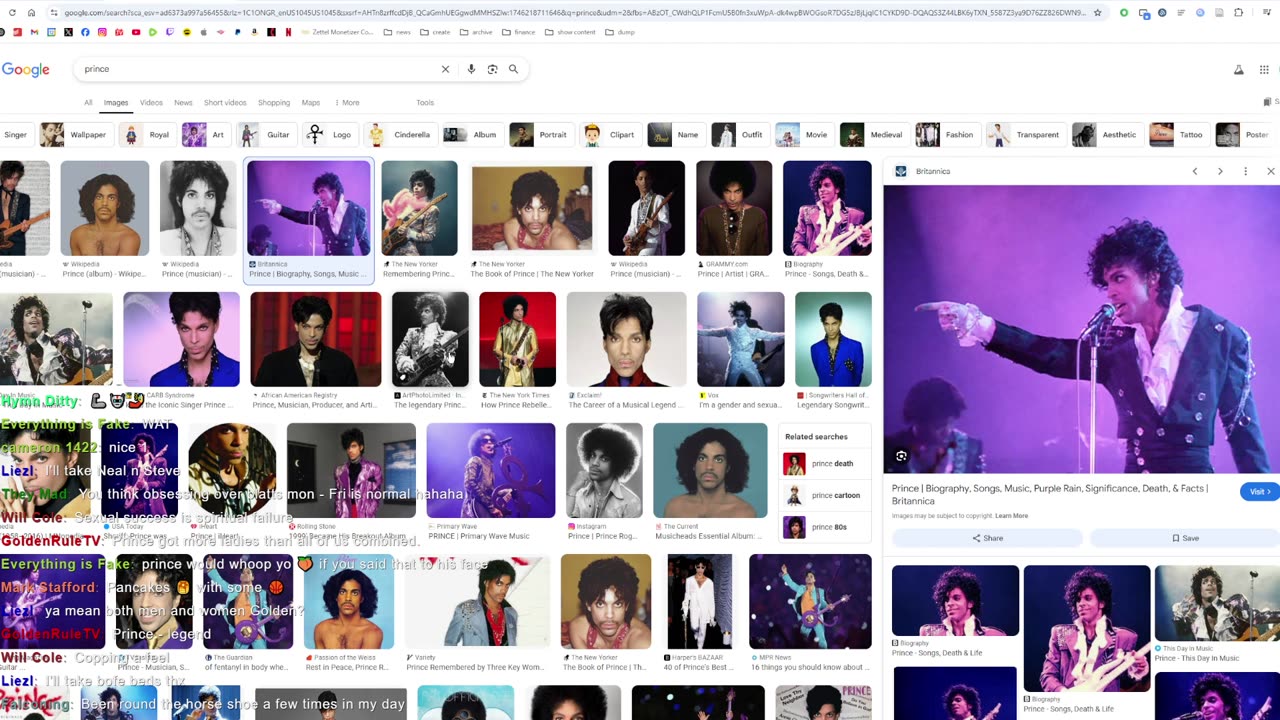
Task: Open the copyright Learn More link
Action: click(x=1011, y=516)
